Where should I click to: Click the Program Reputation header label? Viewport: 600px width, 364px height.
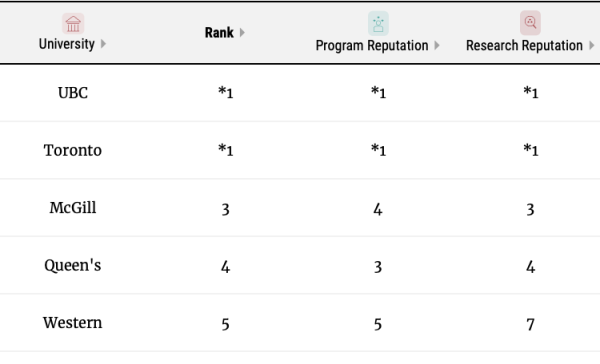(372, 46)
